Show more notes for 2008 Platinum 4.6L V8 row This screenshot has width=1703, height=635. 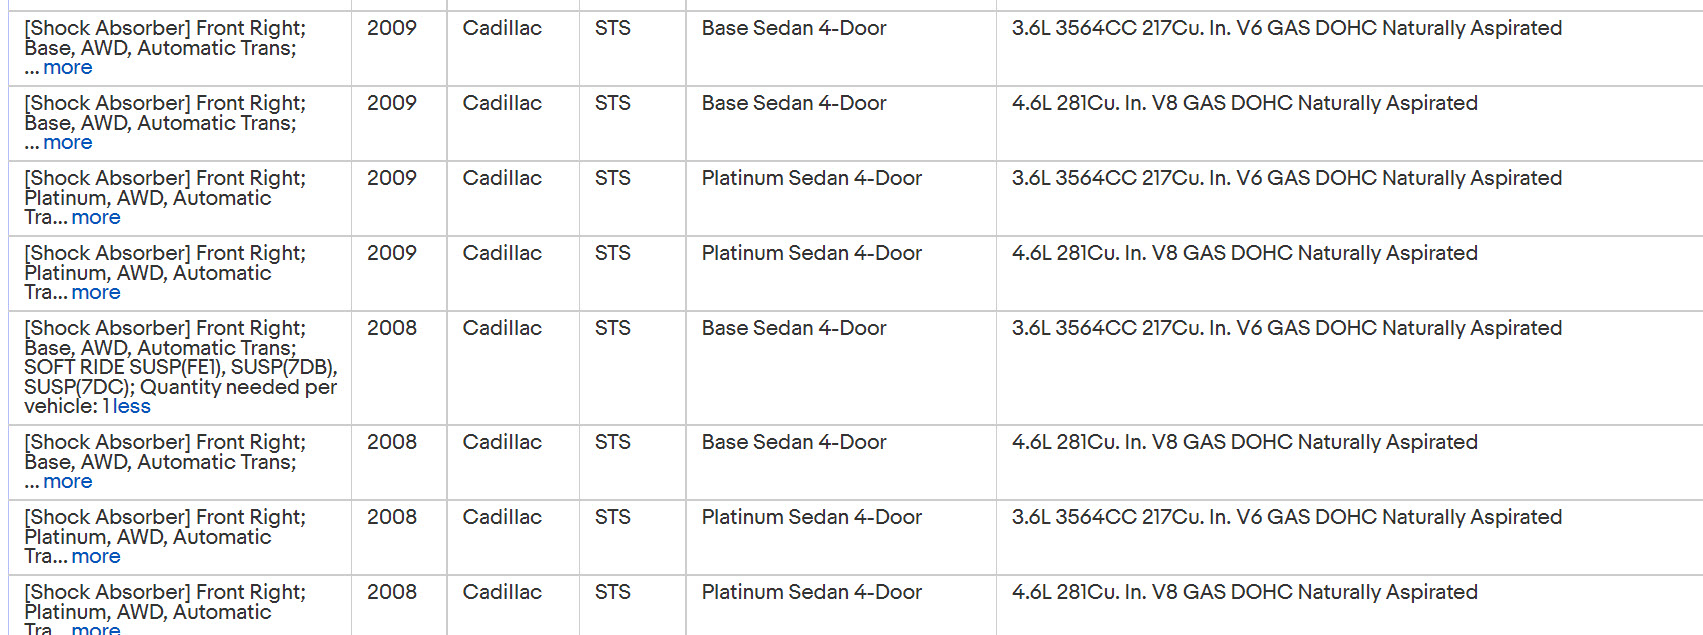pos(96,628)
